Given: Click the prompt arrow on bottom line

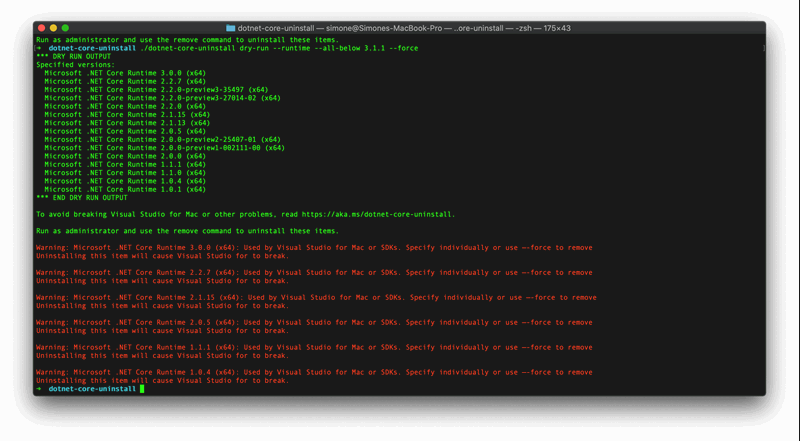Looking at the screenshot, I should 39,389.
